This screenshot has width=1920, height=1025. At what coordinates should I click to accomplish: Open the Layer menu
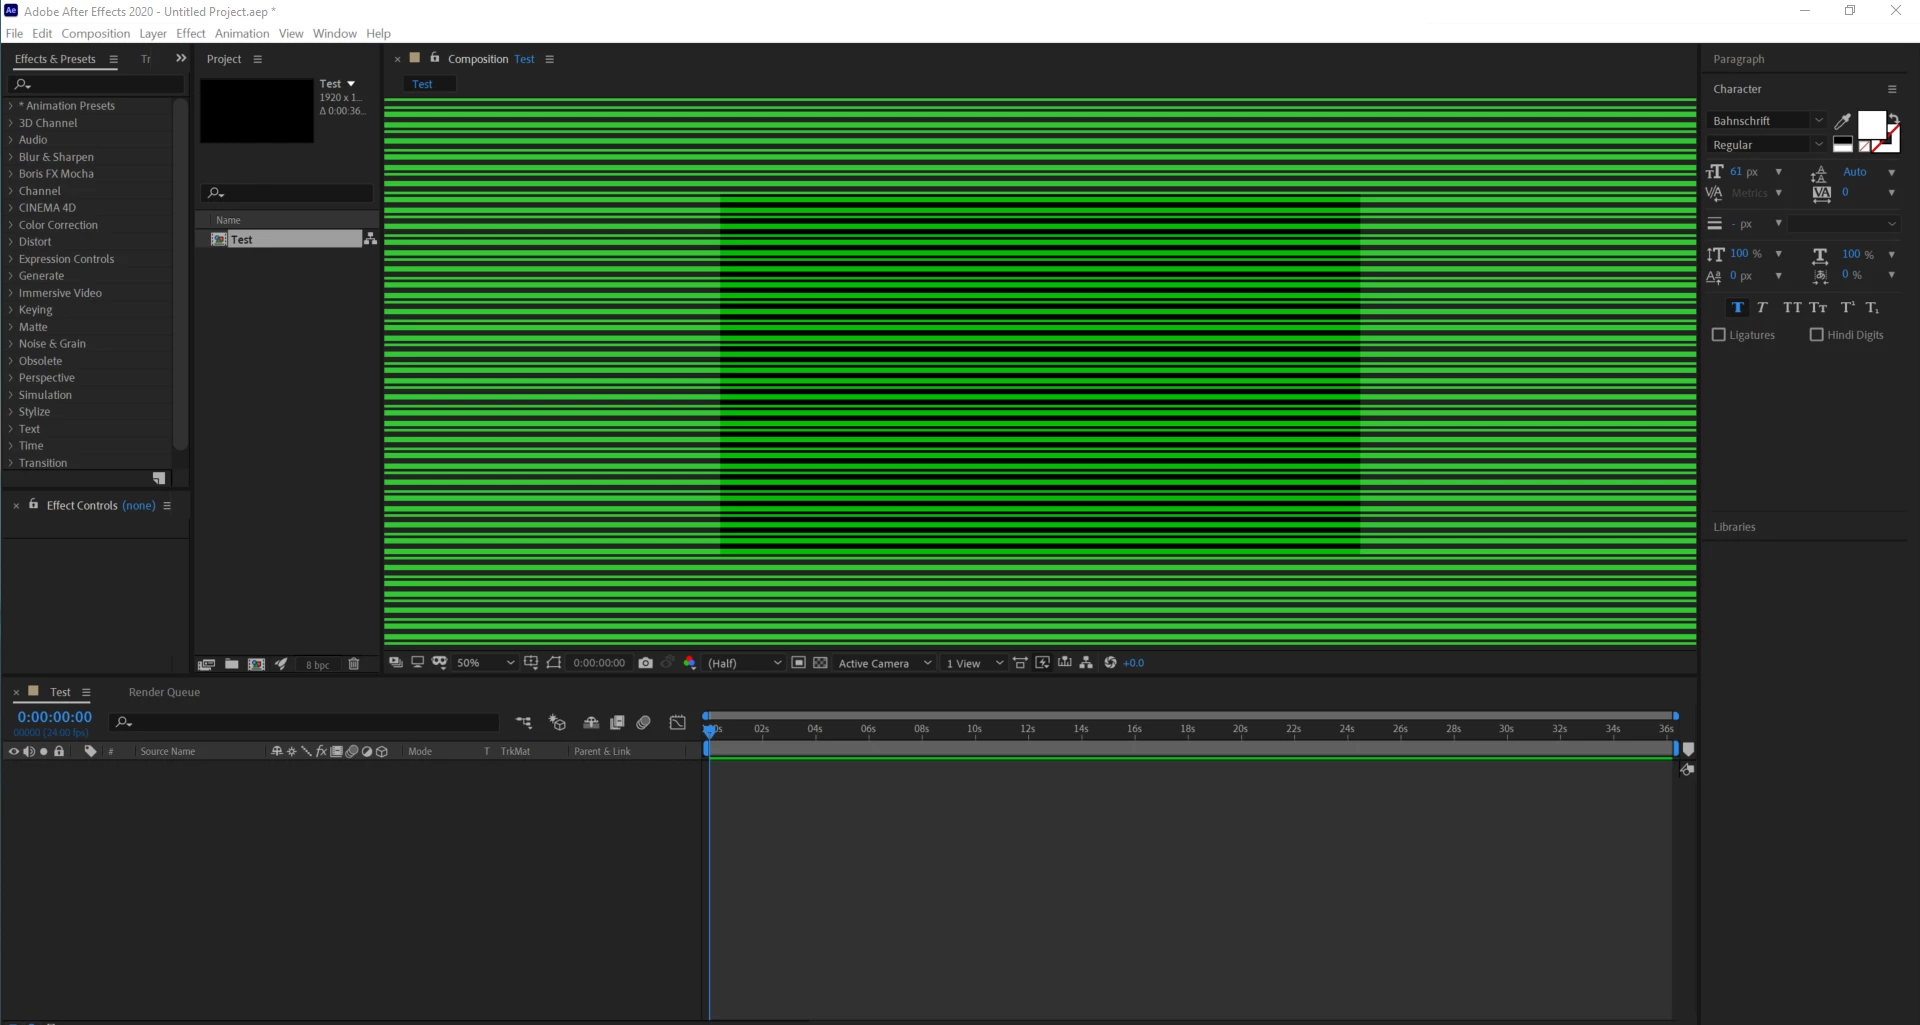[x=153, y=33]
